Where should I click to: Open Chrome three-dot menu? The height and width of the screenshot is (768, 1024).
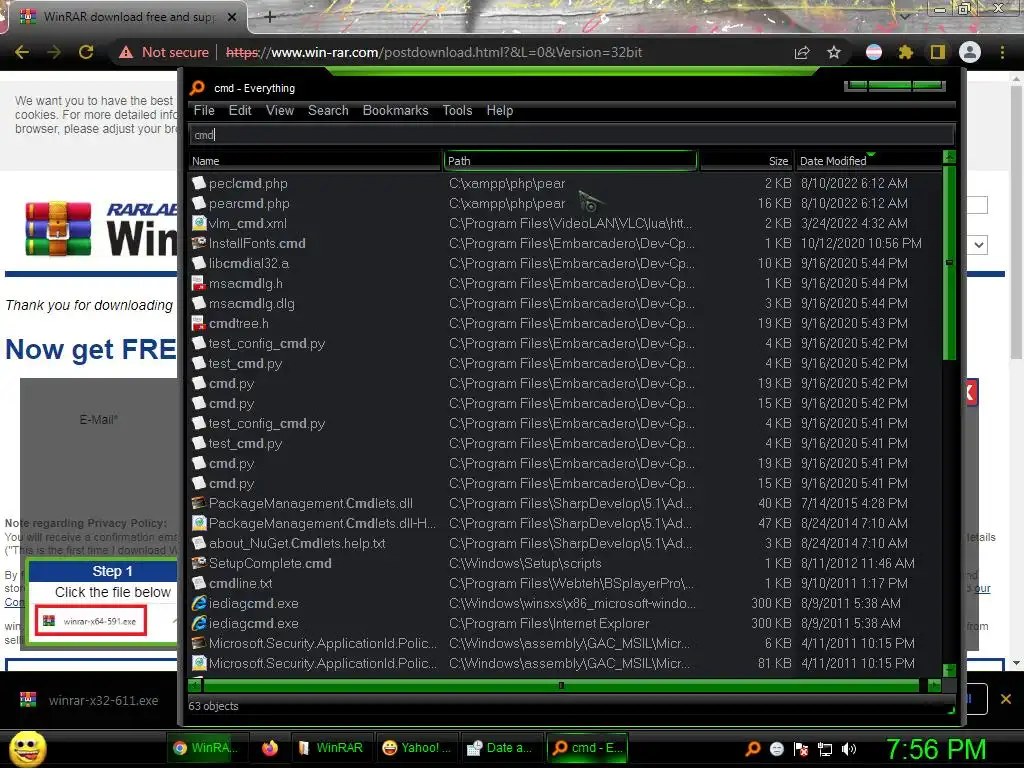pyautogui.click(x=1002, y=52)
